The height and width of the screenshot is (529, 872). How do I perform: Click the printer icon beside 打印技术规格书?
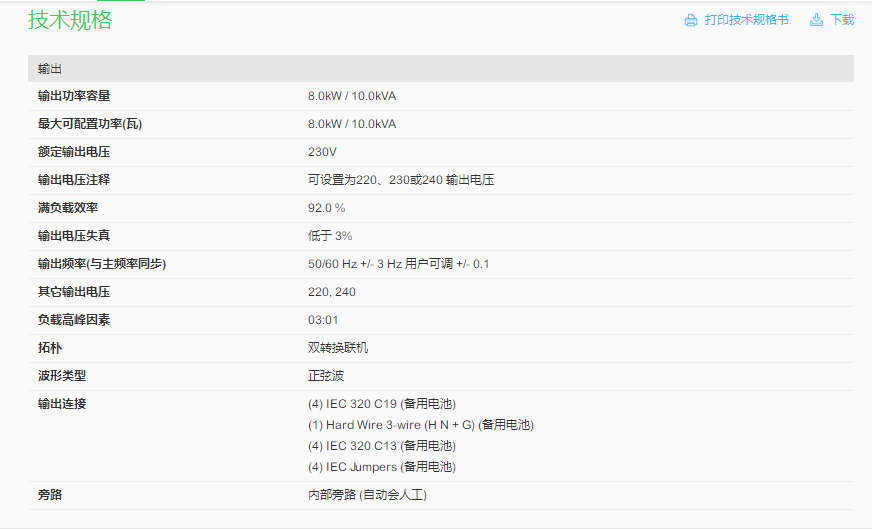pyautogui.click(x=690, y=20)
